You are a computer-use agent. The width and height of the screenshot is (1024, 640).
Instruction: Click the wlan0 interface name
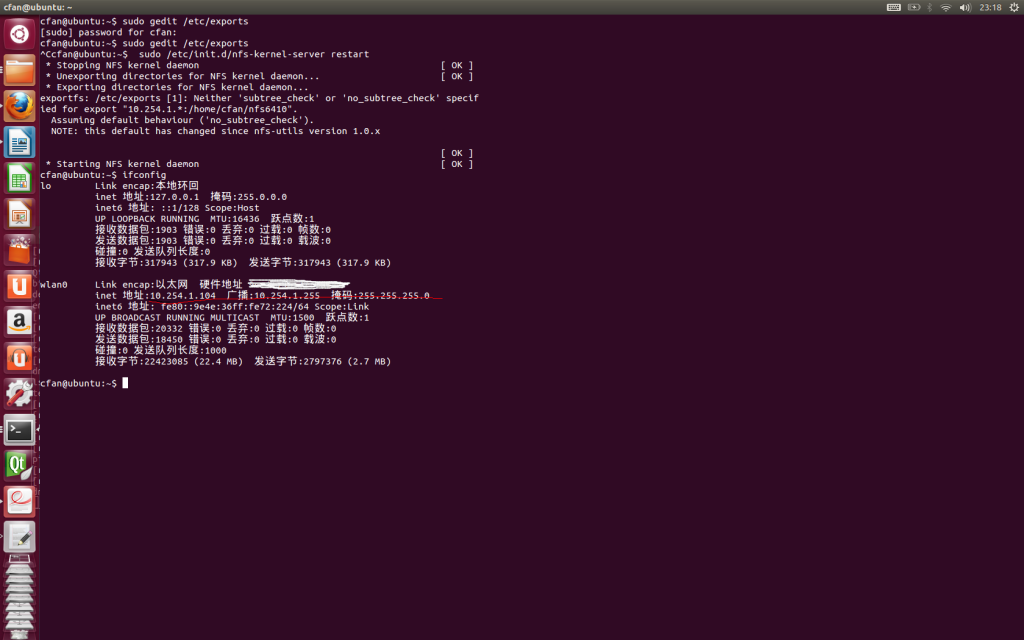pyautogui.click(x=54, y=285)
